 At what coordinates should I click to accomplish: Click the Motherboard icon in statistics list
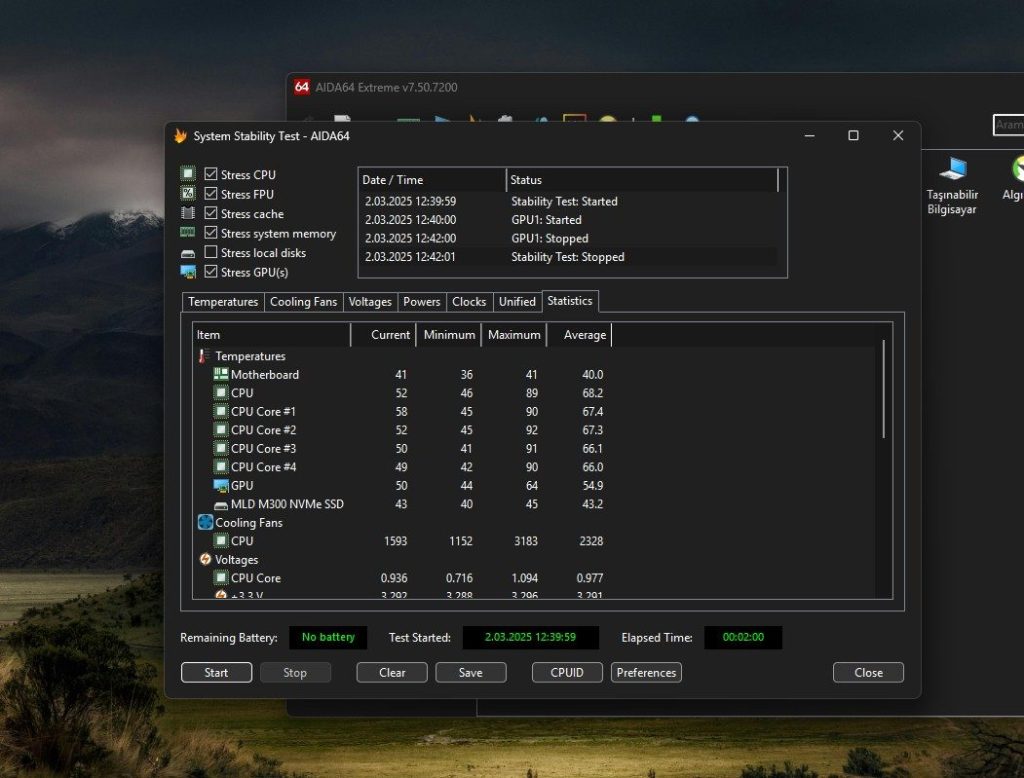point(221,374)
